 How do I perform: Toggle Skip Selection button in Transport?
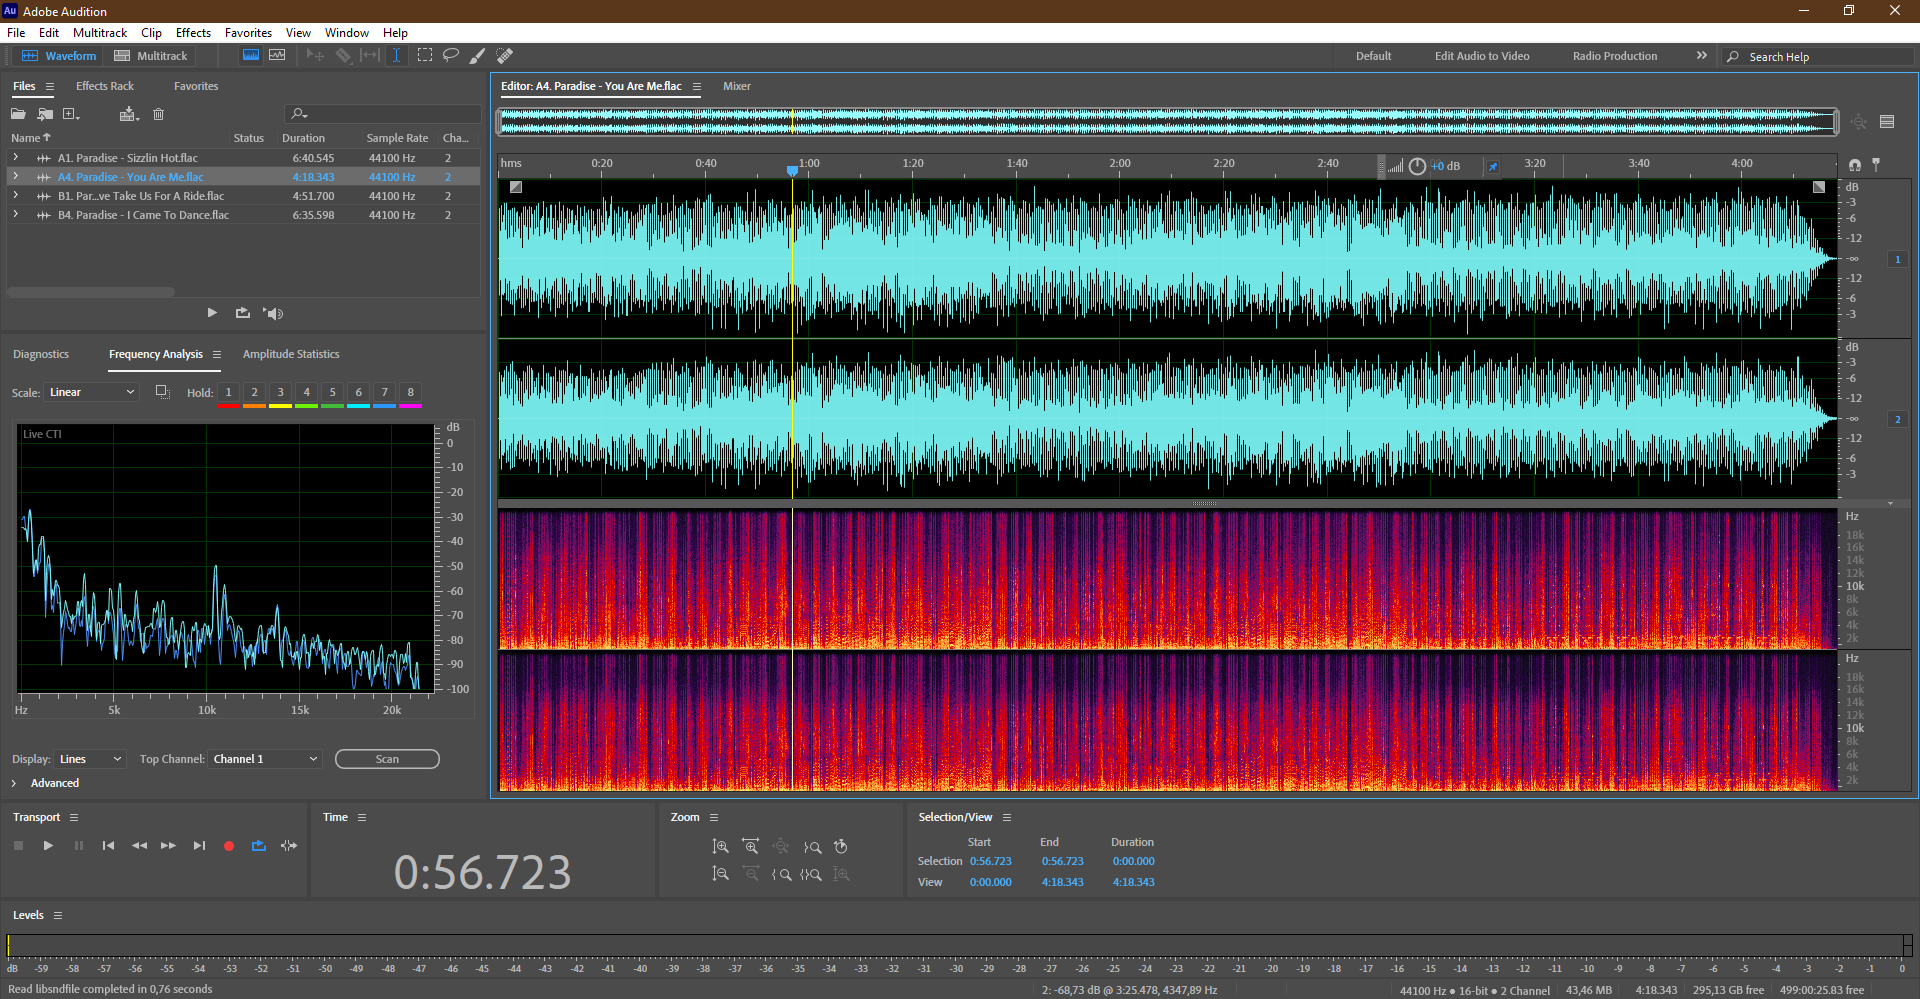click(x=289, y=846)
